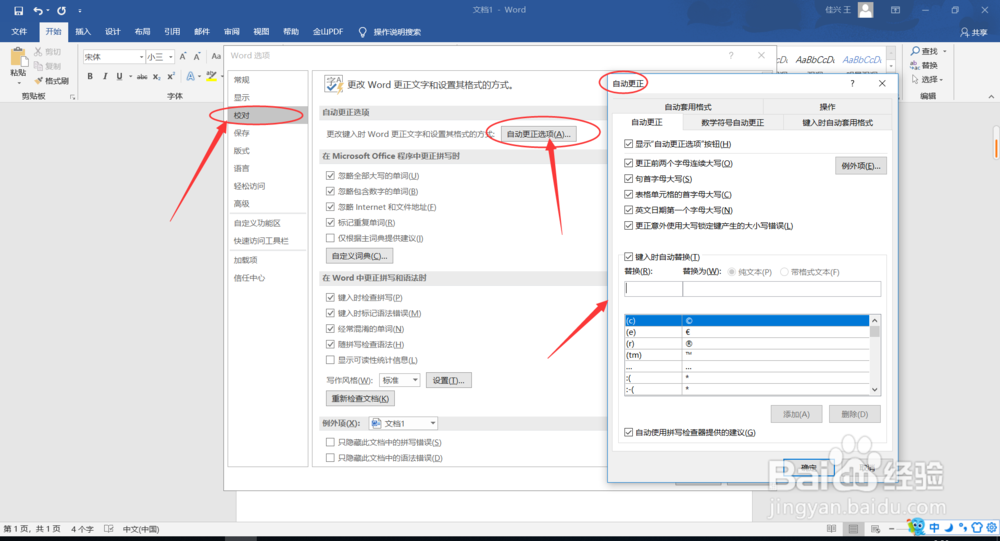Toggle italic formatting
Screen dimensions: 1000x541
[105, 77]
